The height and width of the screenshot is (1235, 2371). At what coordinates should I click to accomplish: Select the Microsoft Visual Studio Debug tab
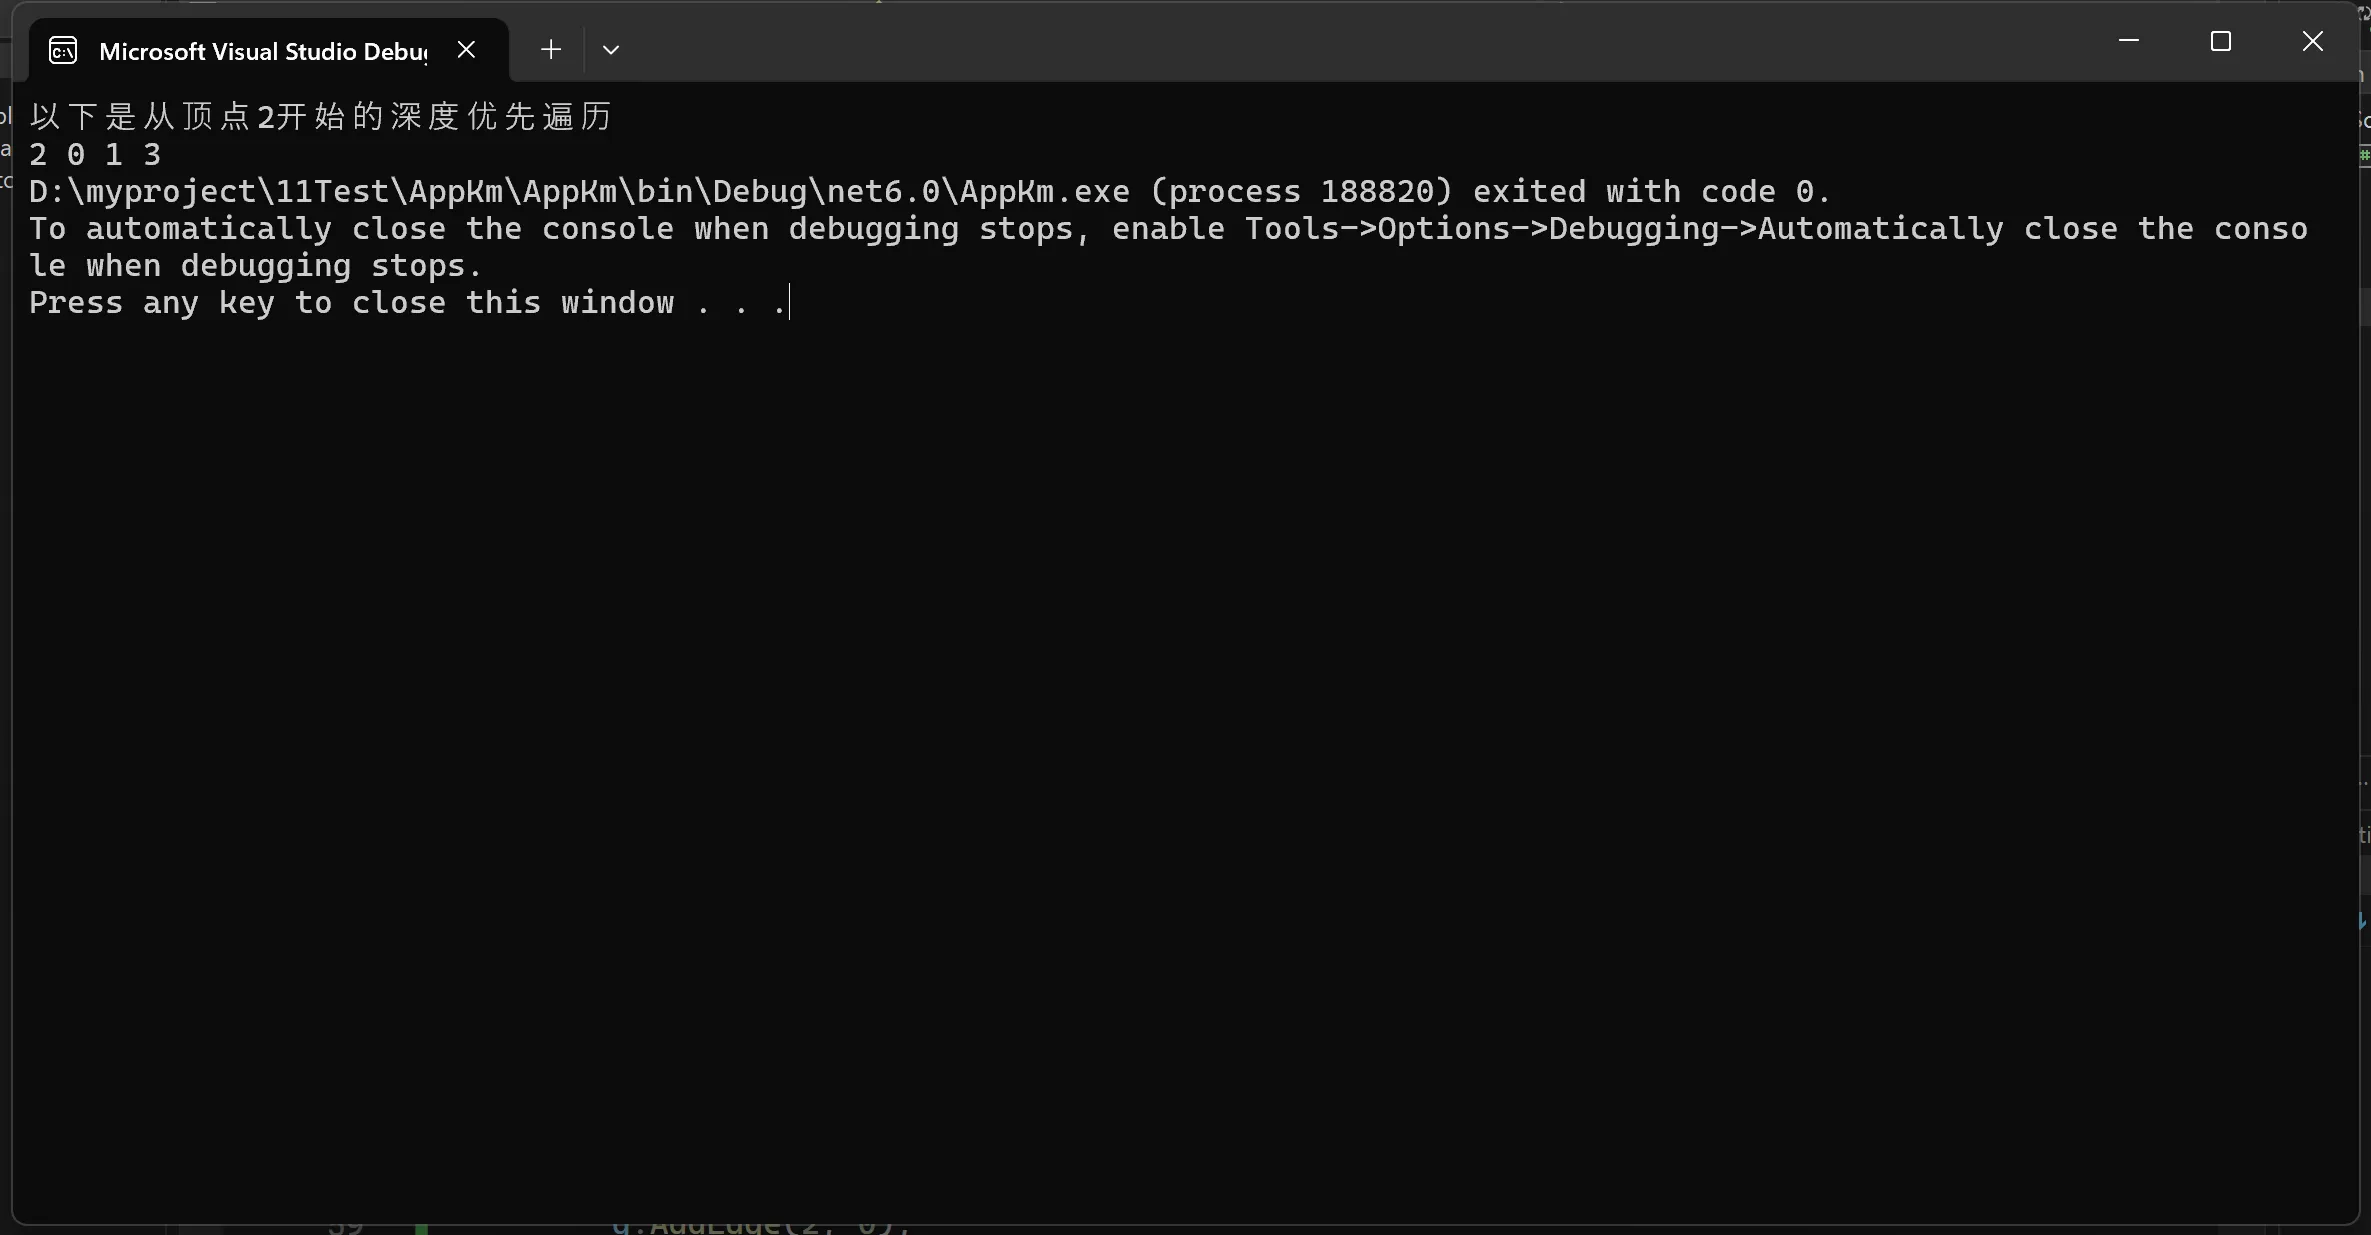point(263,52)
